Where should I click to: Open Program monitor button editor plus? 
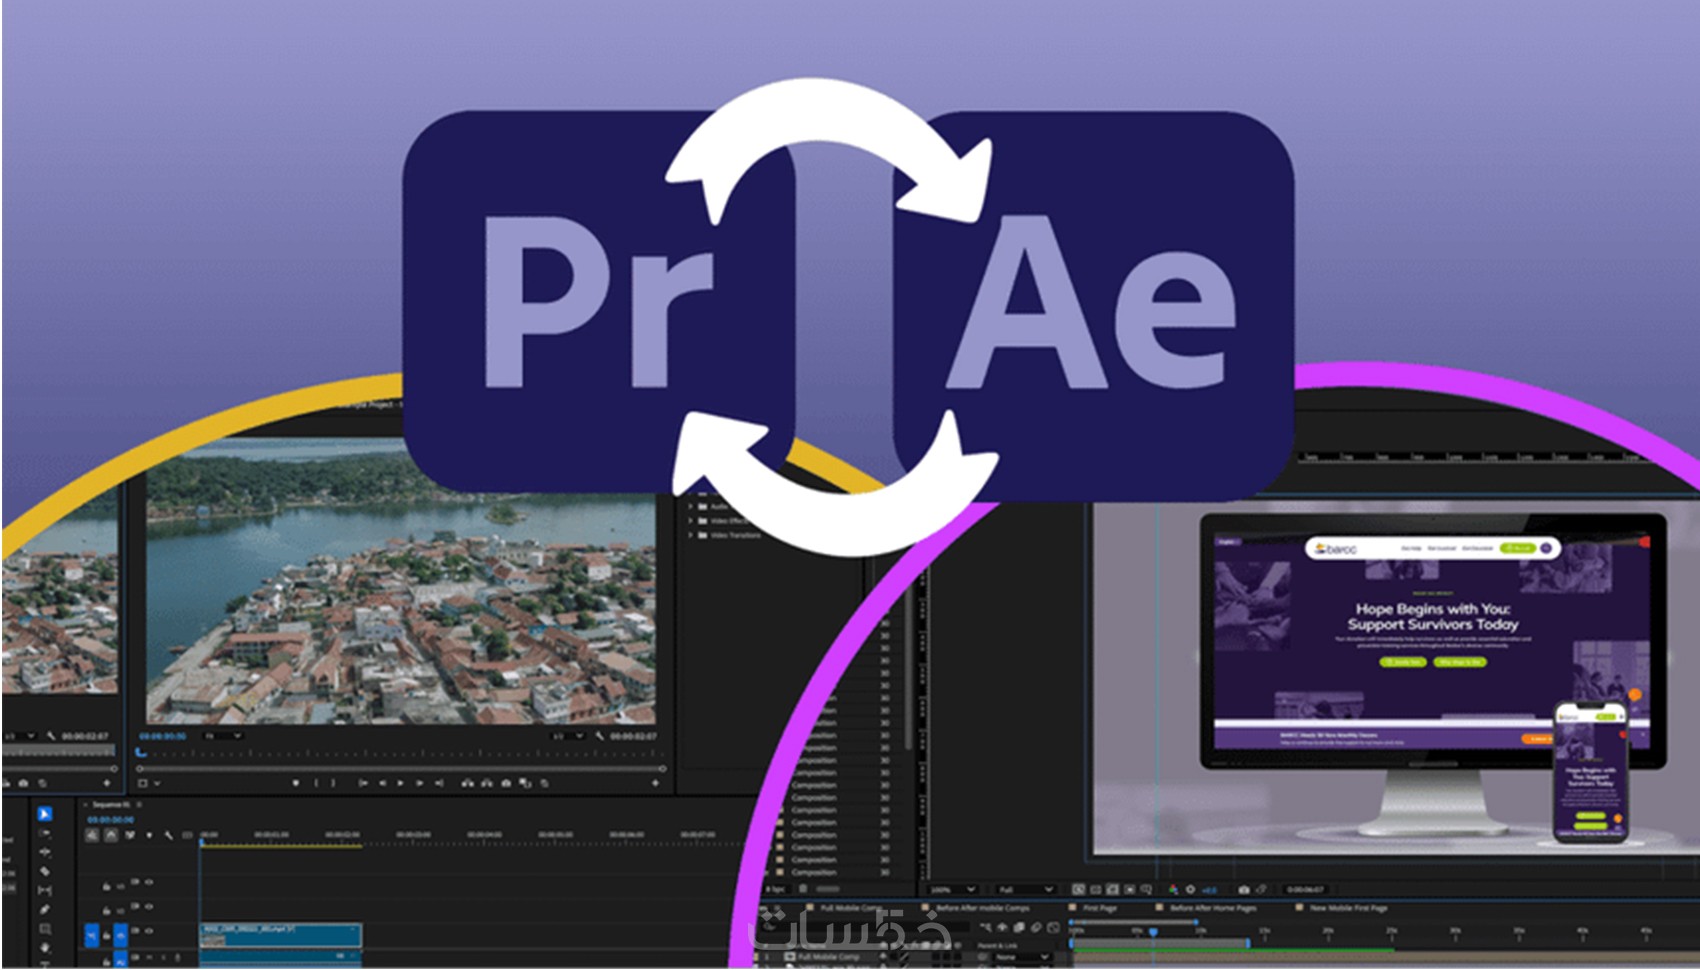point(655,783)
